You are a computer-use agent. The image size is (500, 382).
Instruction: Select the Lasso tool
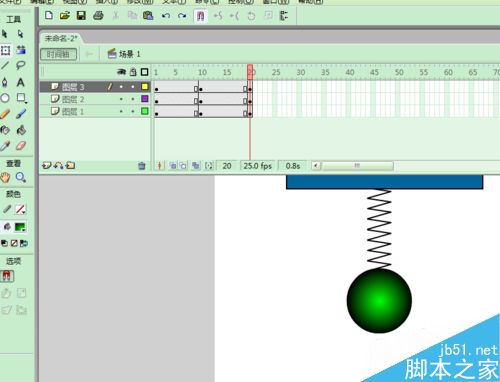click(21, 65)
